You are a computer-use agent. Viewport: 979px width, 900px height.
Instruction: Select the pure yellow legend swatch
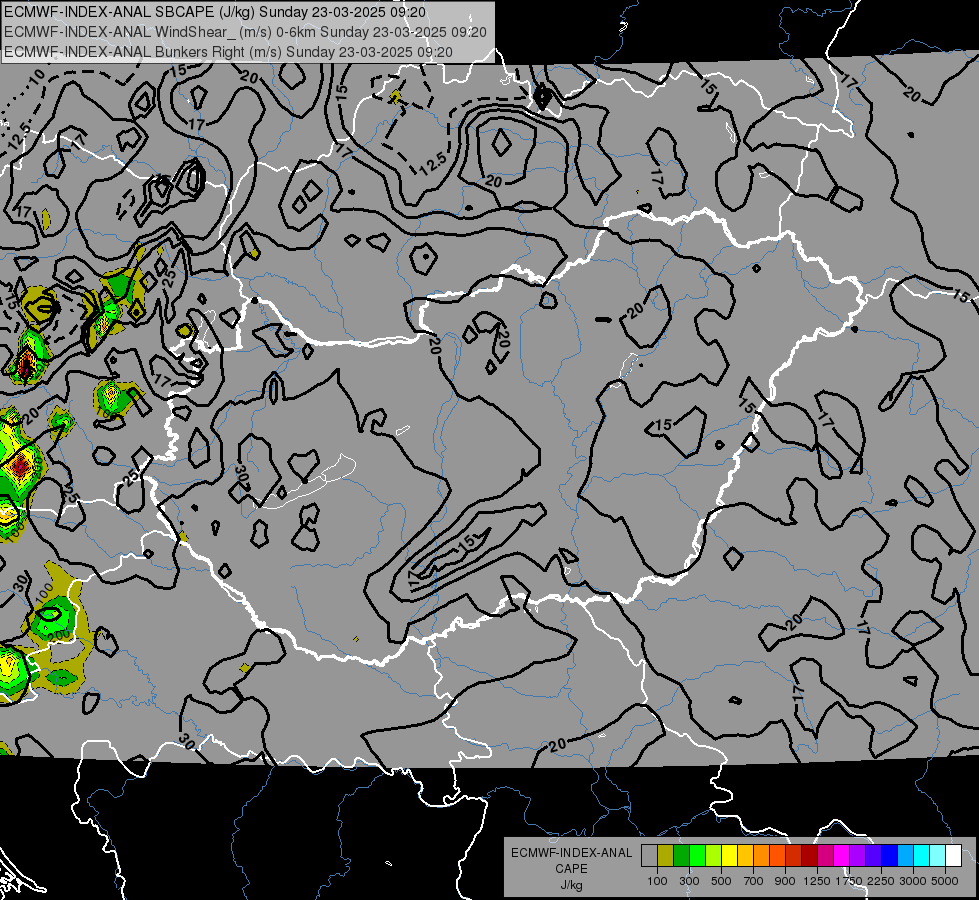[x=729, y=855]
